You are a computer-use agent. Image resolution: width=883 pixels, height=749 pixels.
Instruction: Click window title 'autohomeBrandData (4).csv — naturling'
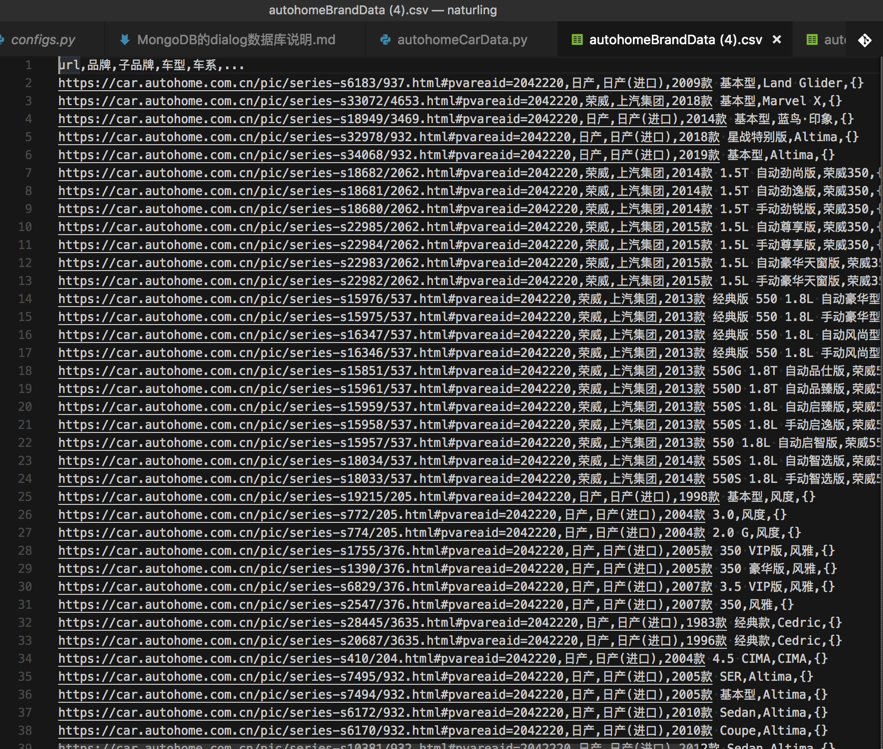[x=383, y=10]
